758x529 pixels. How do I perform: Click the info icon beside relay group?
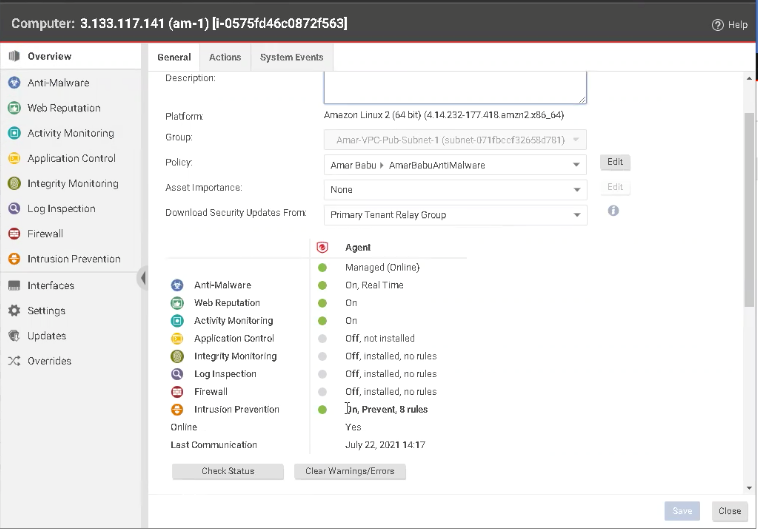[x=613, y=211]
